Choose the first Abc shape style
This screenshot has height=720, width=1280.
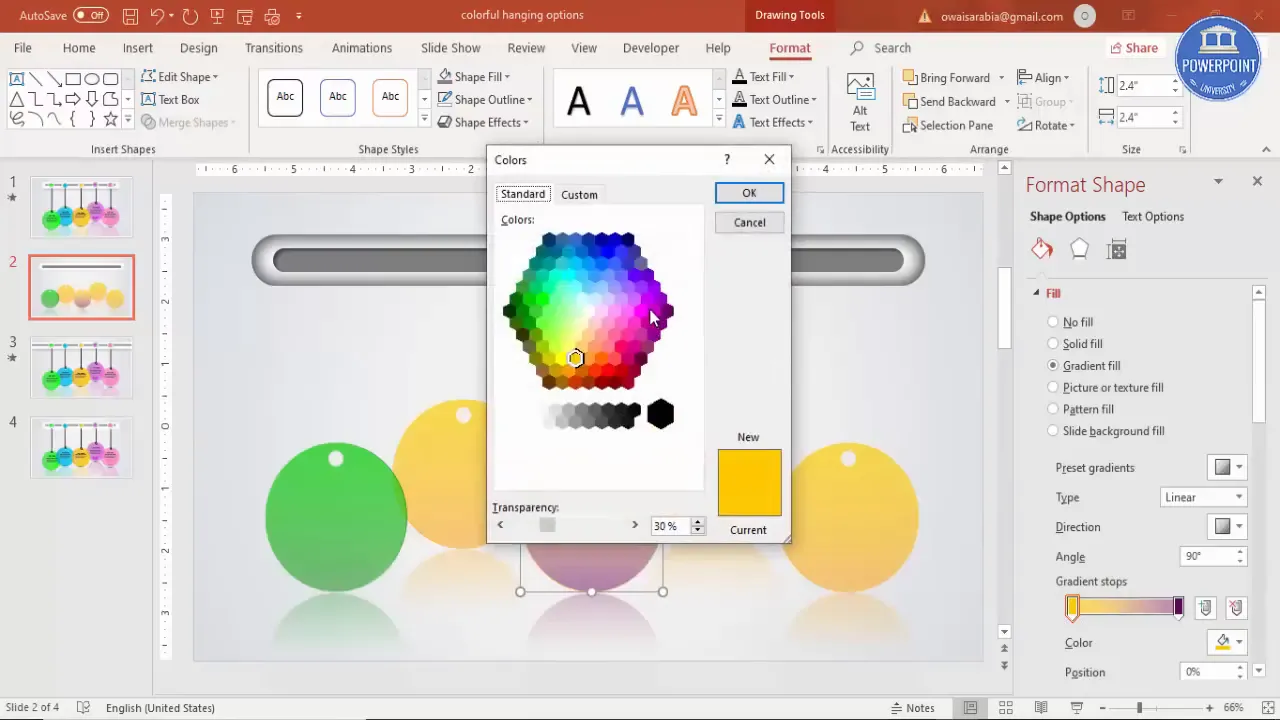click(285, 97)
